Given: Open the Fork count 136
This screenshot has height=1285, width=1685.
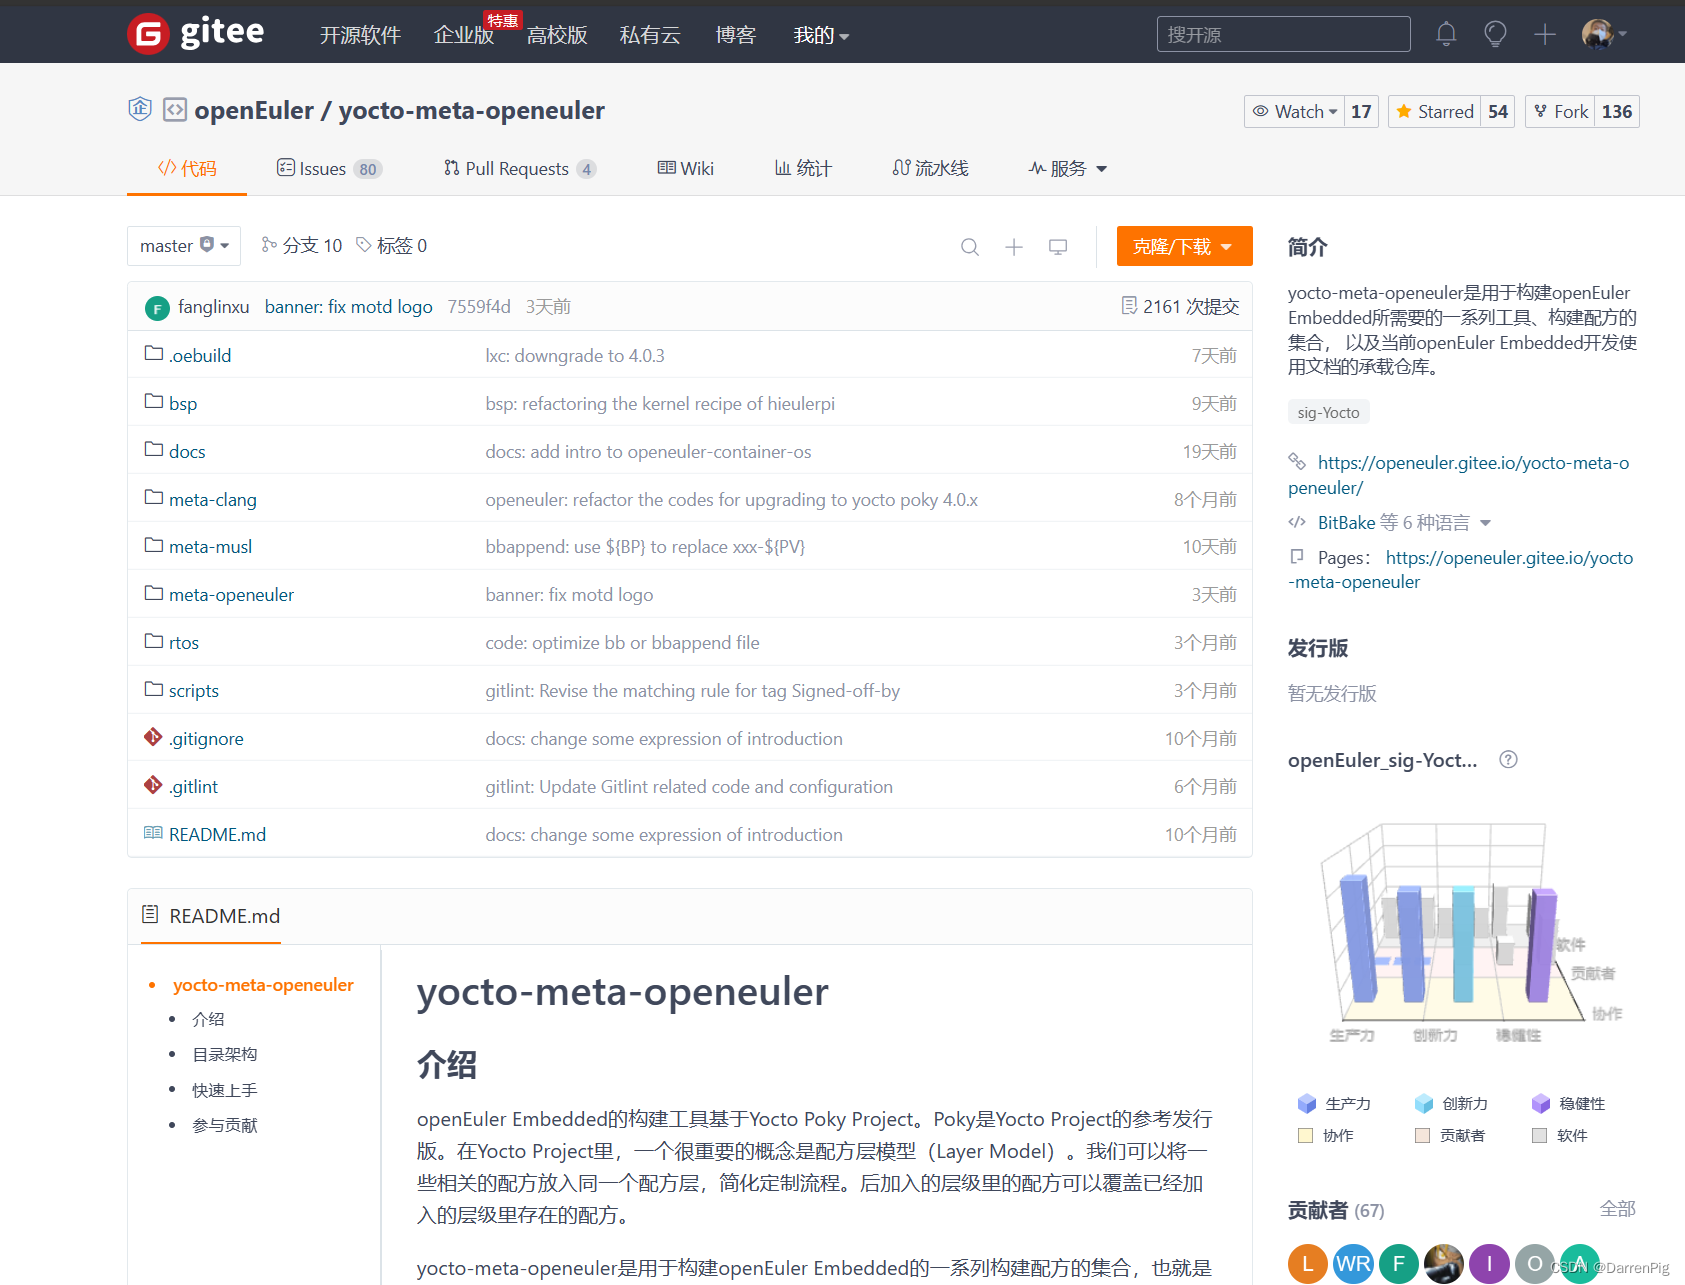Looking at the screenshot, I should [1617, 111].
